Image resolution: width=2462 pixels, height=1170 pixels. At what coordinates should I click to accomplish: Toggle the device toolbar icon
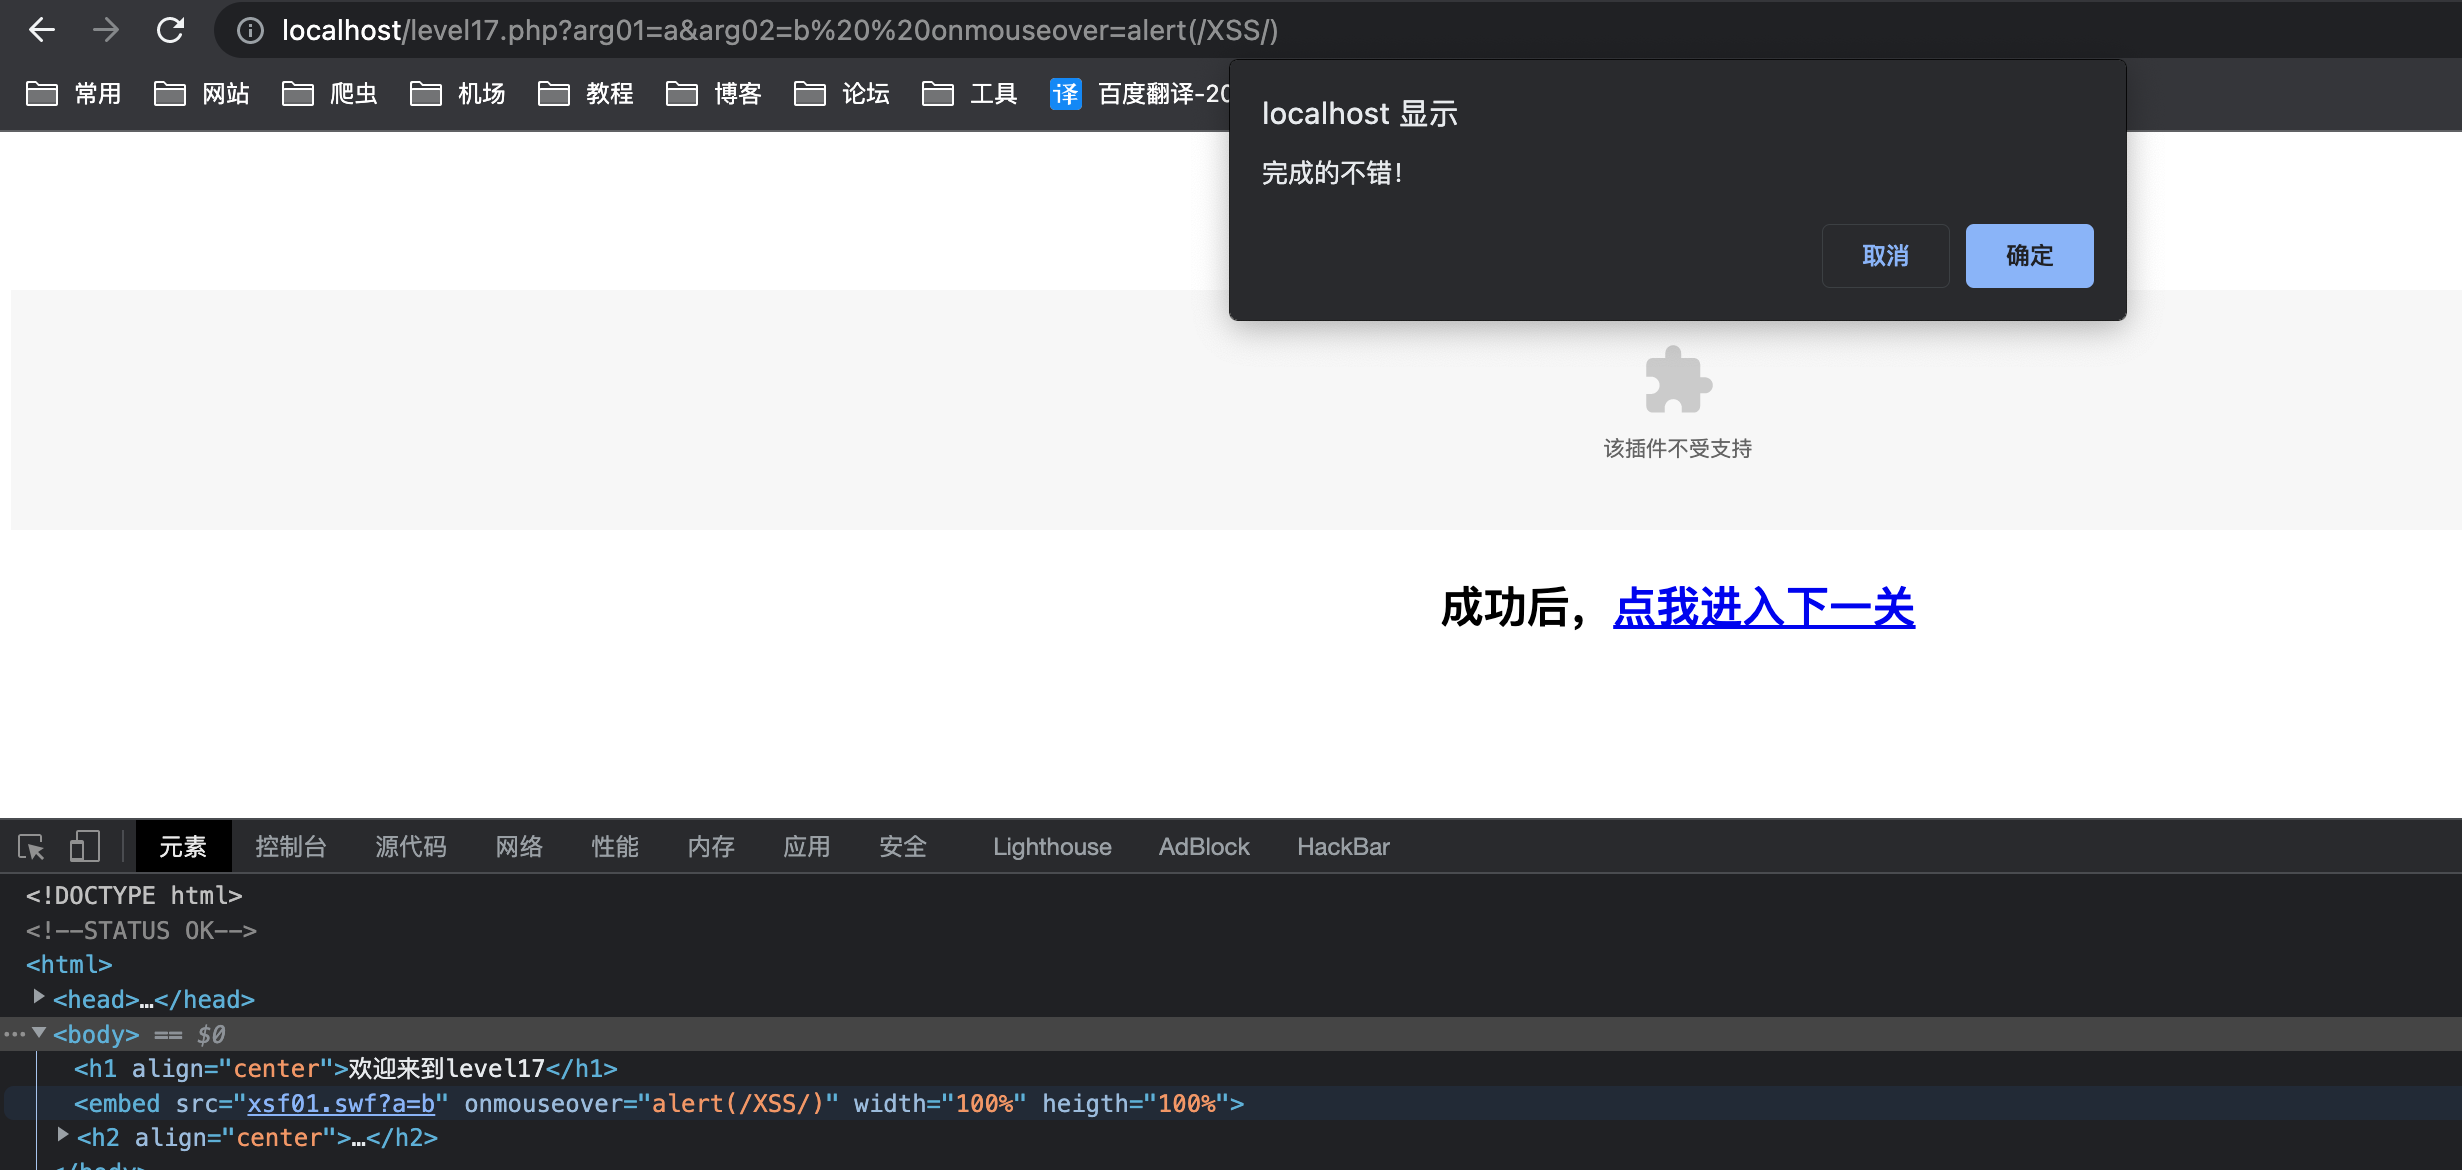click(x=85, y=847)
